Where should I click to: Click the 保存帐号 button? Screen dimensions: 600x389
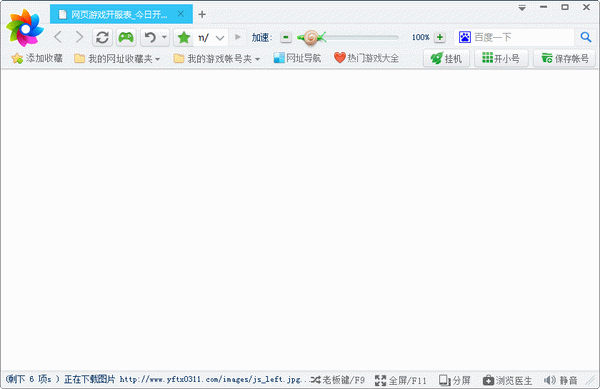point(565,59)
